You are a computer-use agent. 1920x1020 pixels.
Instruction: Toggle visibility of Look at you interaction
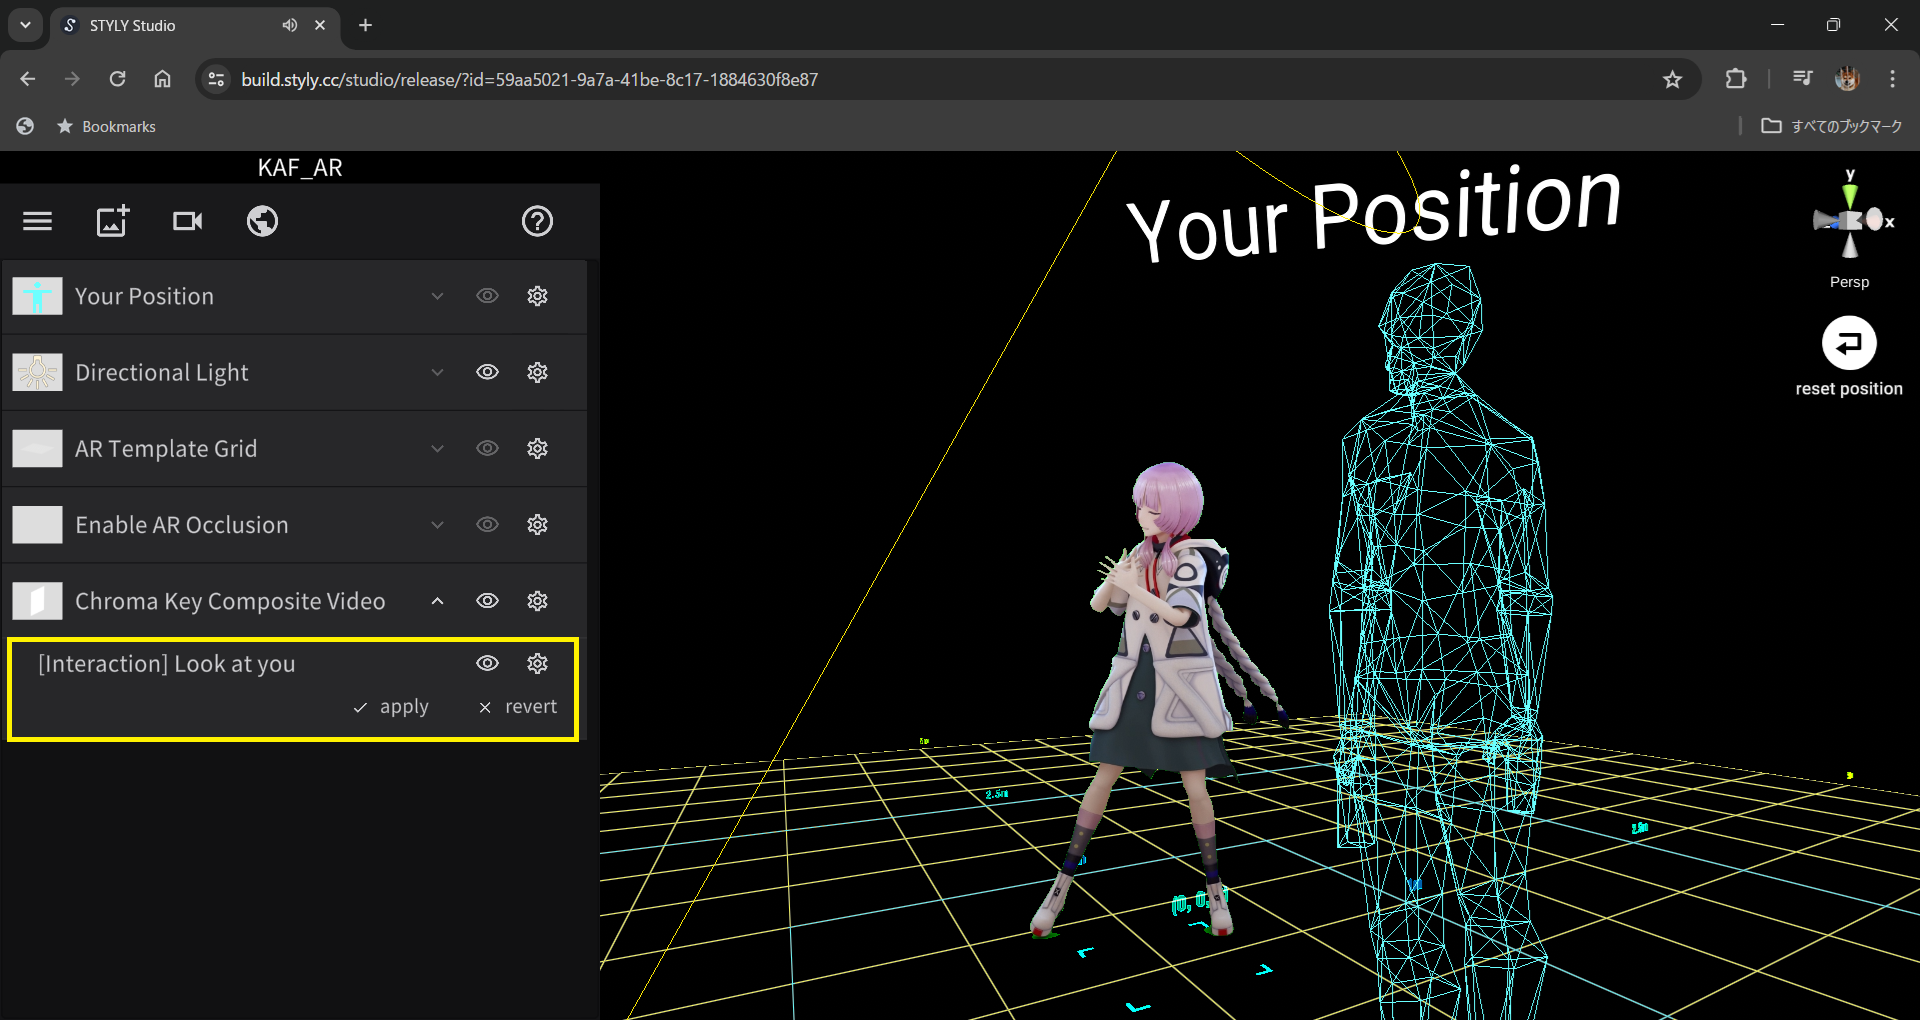click(x=487, y=663)
